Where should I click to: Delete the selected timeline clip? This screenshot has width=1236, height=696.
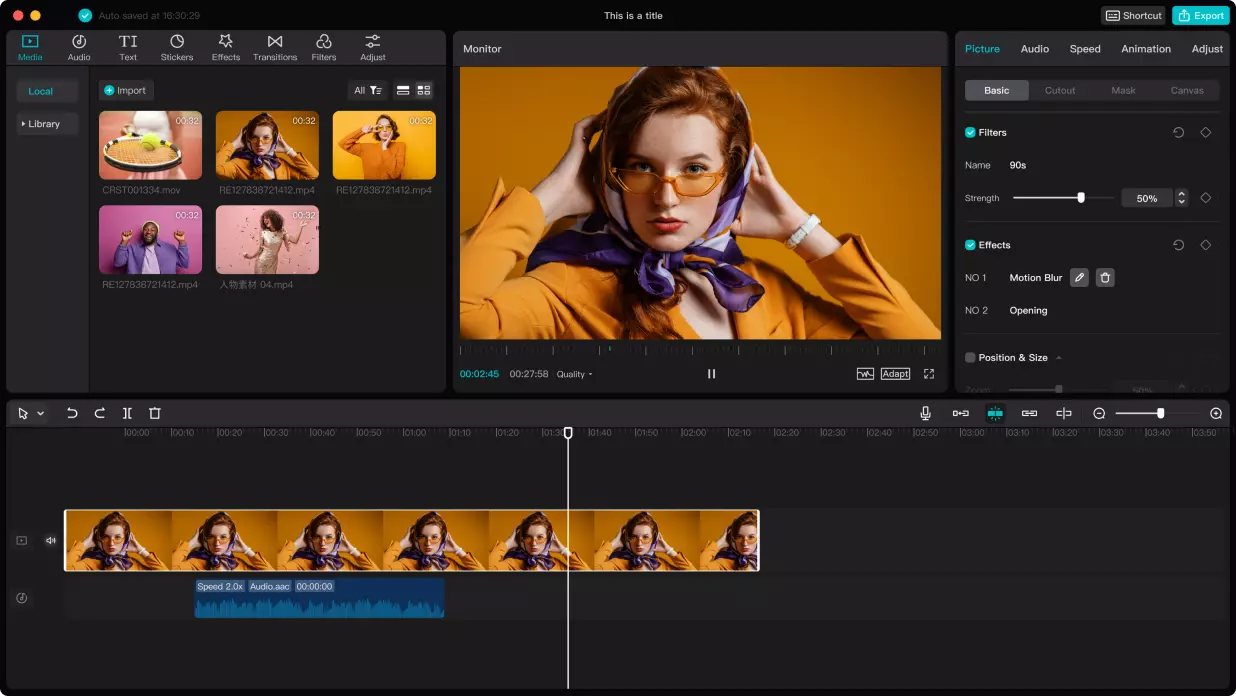point(155,413)
